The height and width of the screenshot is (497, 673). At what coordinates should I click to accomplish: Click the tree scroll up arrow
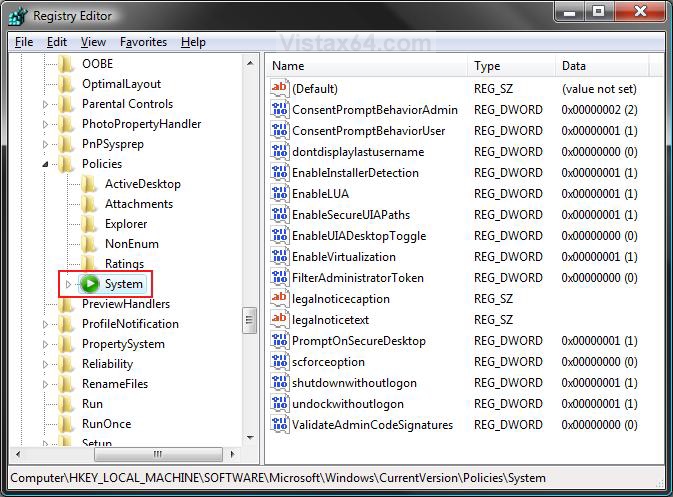(250, 64)
